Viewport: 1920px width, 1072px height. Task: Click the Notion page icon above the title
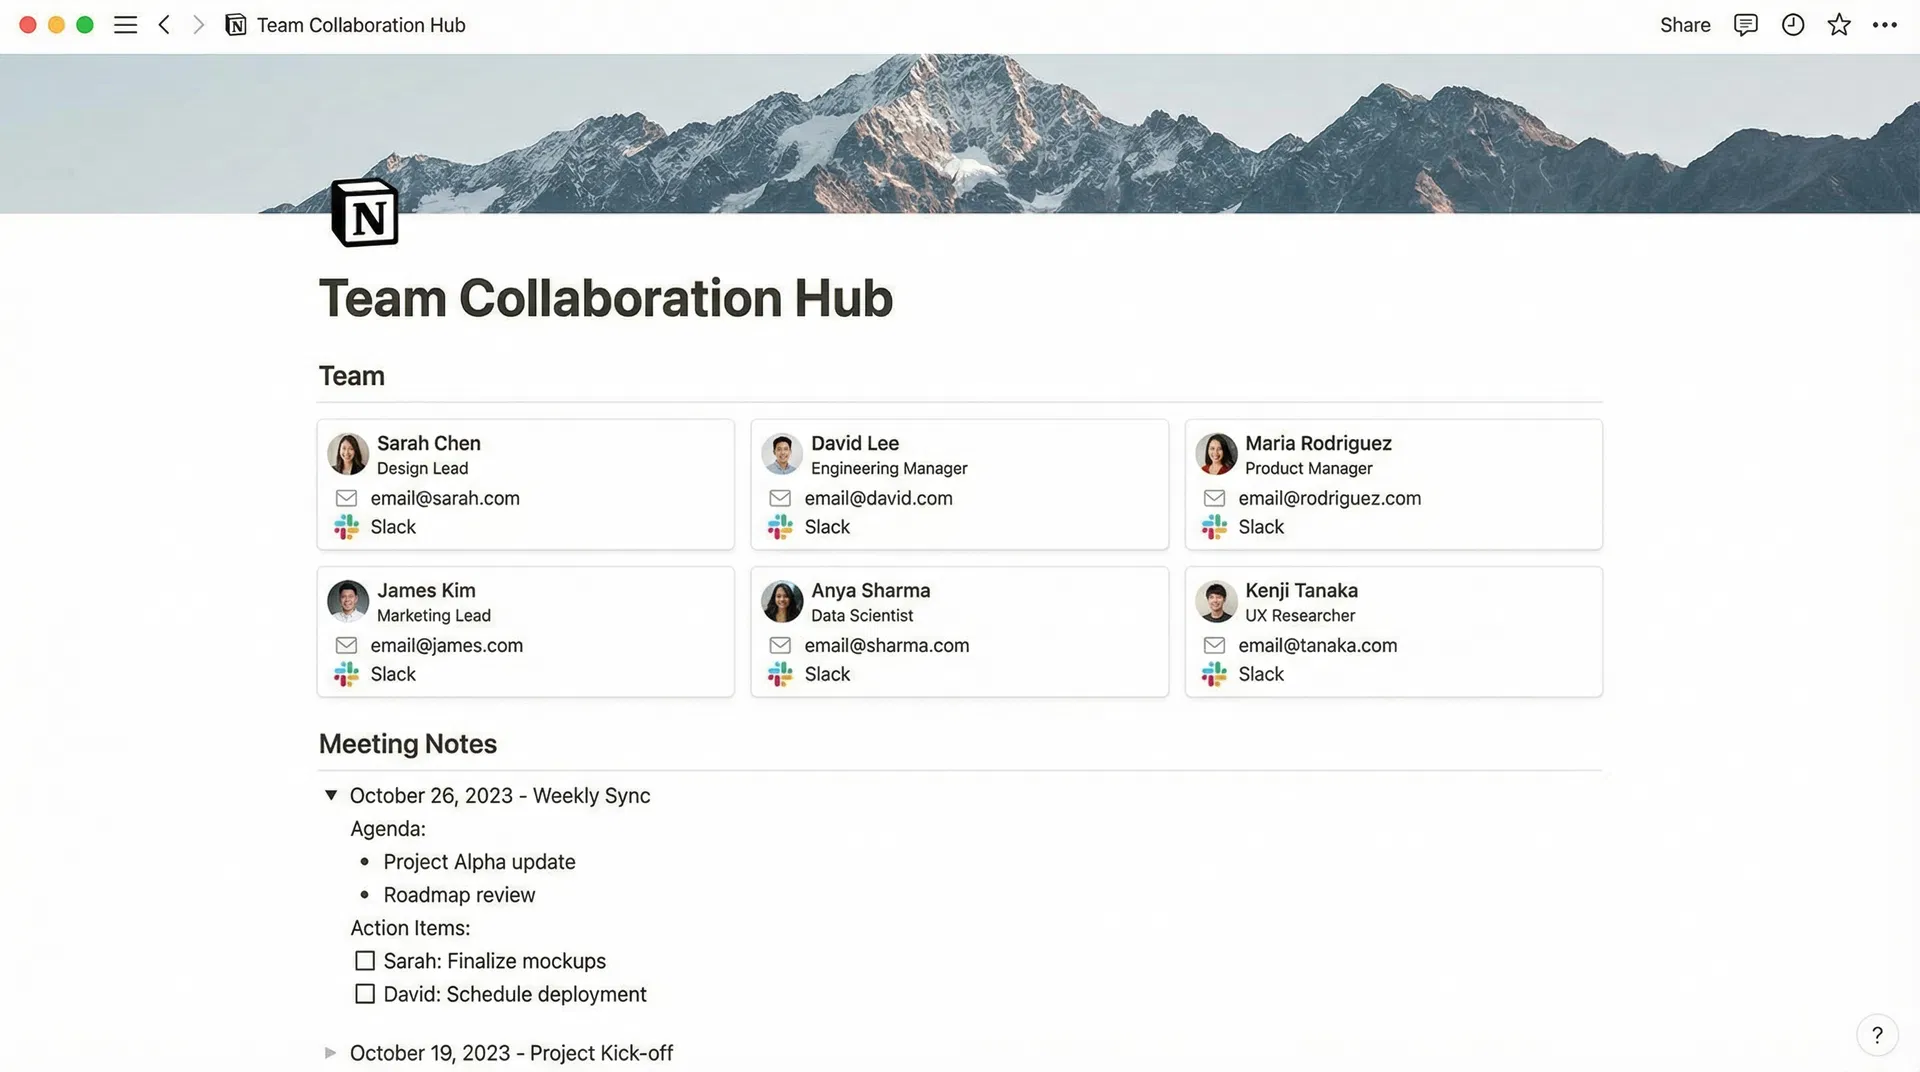click(366, 212)
